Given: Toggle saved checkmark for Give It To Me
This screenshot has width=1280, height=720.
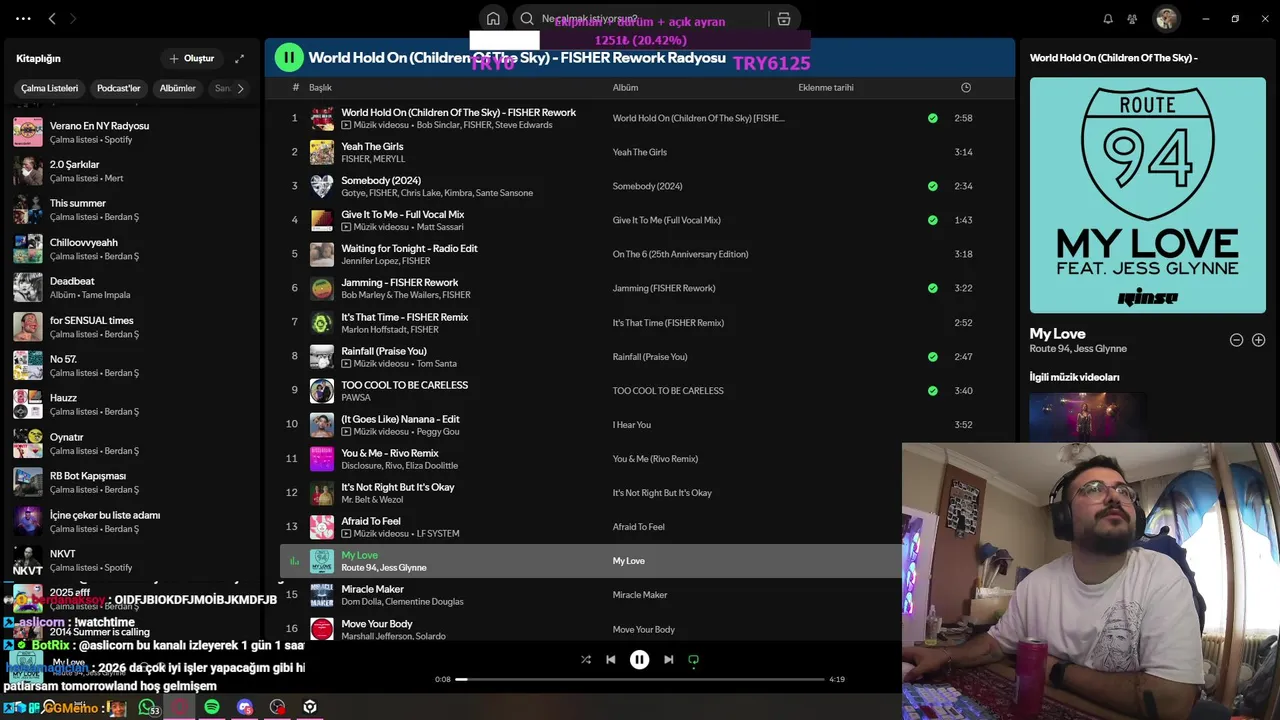Looking at the screenshot, I should 932,220.
